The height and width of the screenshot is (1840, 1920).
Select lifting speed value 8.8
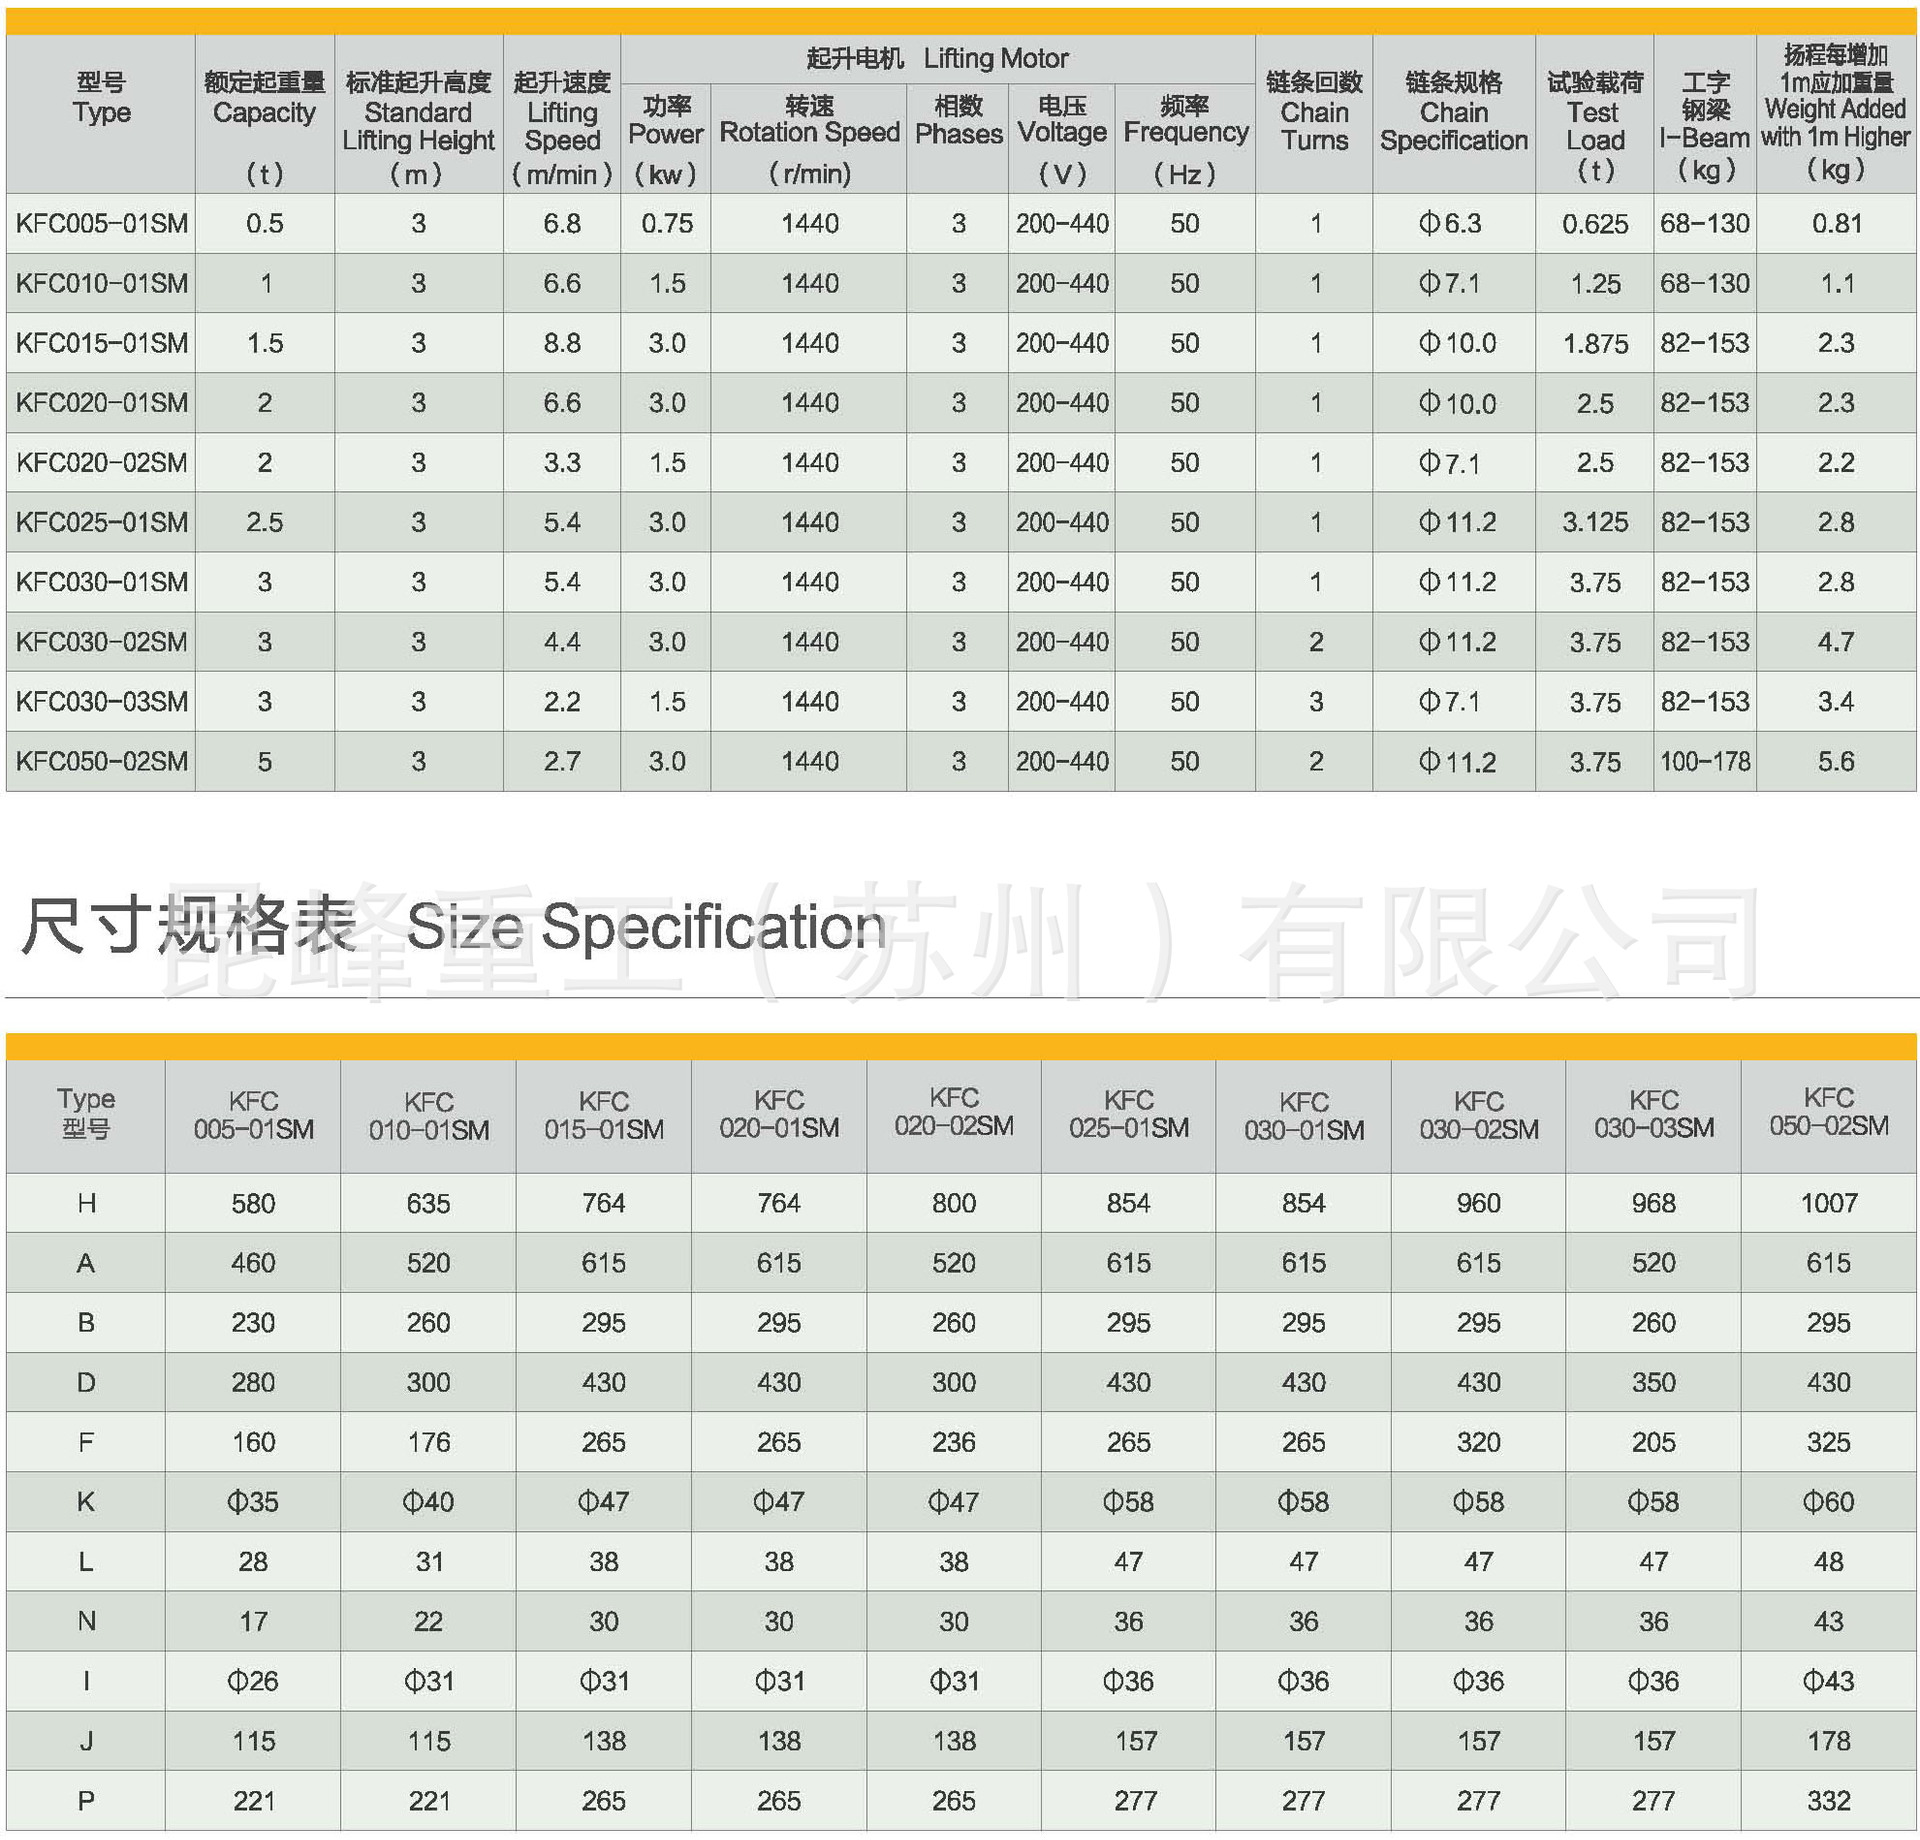click(x=562, y=343)
